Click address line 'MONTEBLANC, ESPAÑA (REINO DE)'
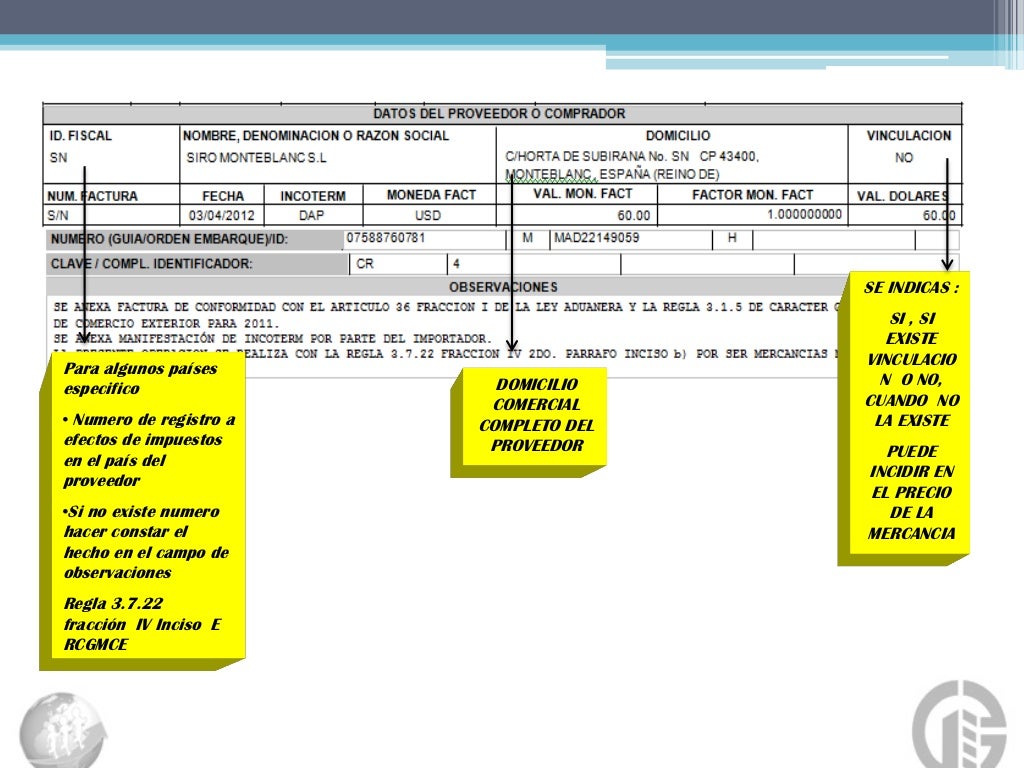Viewport: 1024px width, 768px height. (x=613, y=174)
